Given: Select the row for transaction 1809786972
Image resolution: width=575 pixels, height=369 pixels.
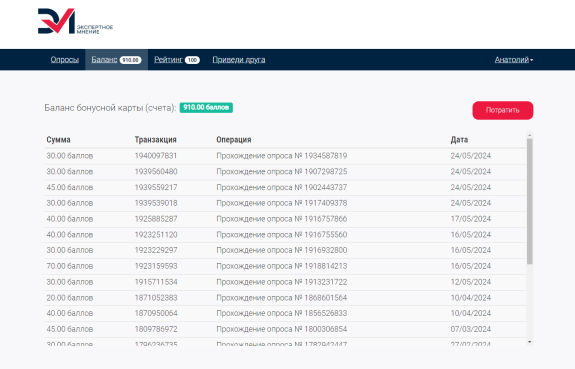Looking at the screenshot, I should (285, 329).
